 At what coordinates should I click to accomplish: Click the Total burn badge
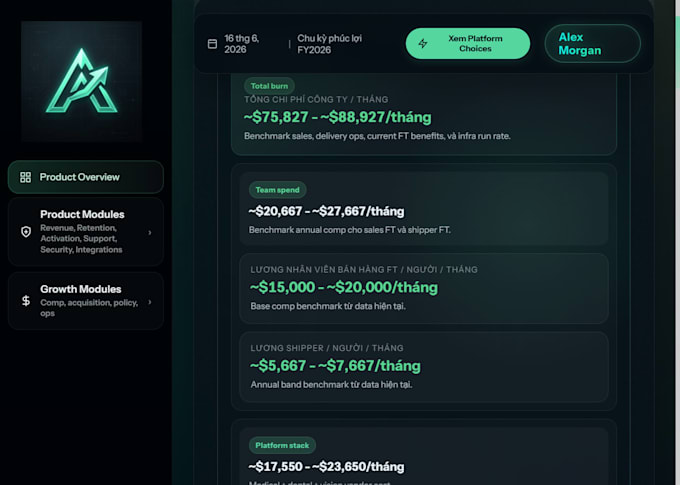pyautogui.click(x=269, y=86)
